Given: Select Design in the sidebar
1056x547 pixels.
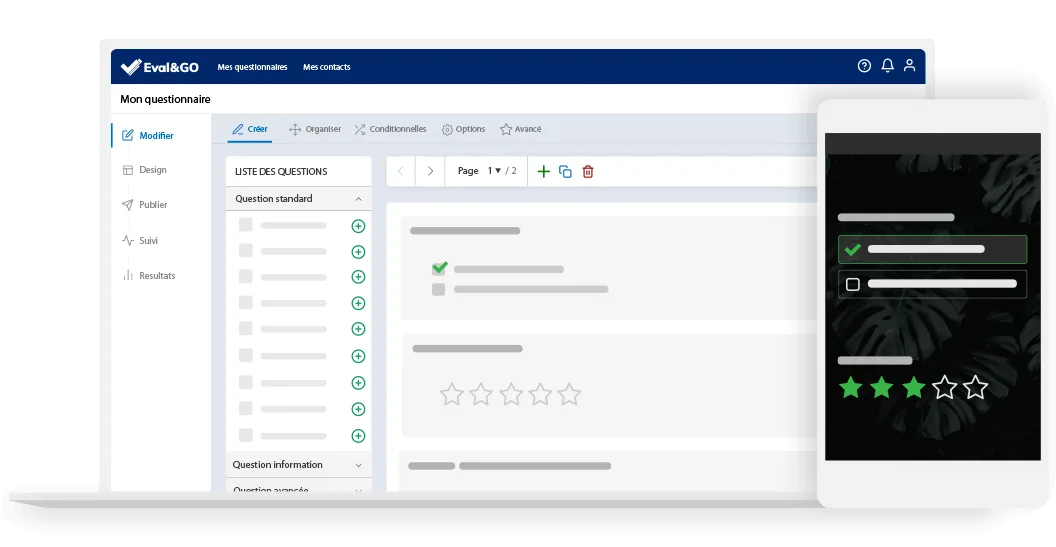Looking at the screenshot, I should [x=144, y=170].
